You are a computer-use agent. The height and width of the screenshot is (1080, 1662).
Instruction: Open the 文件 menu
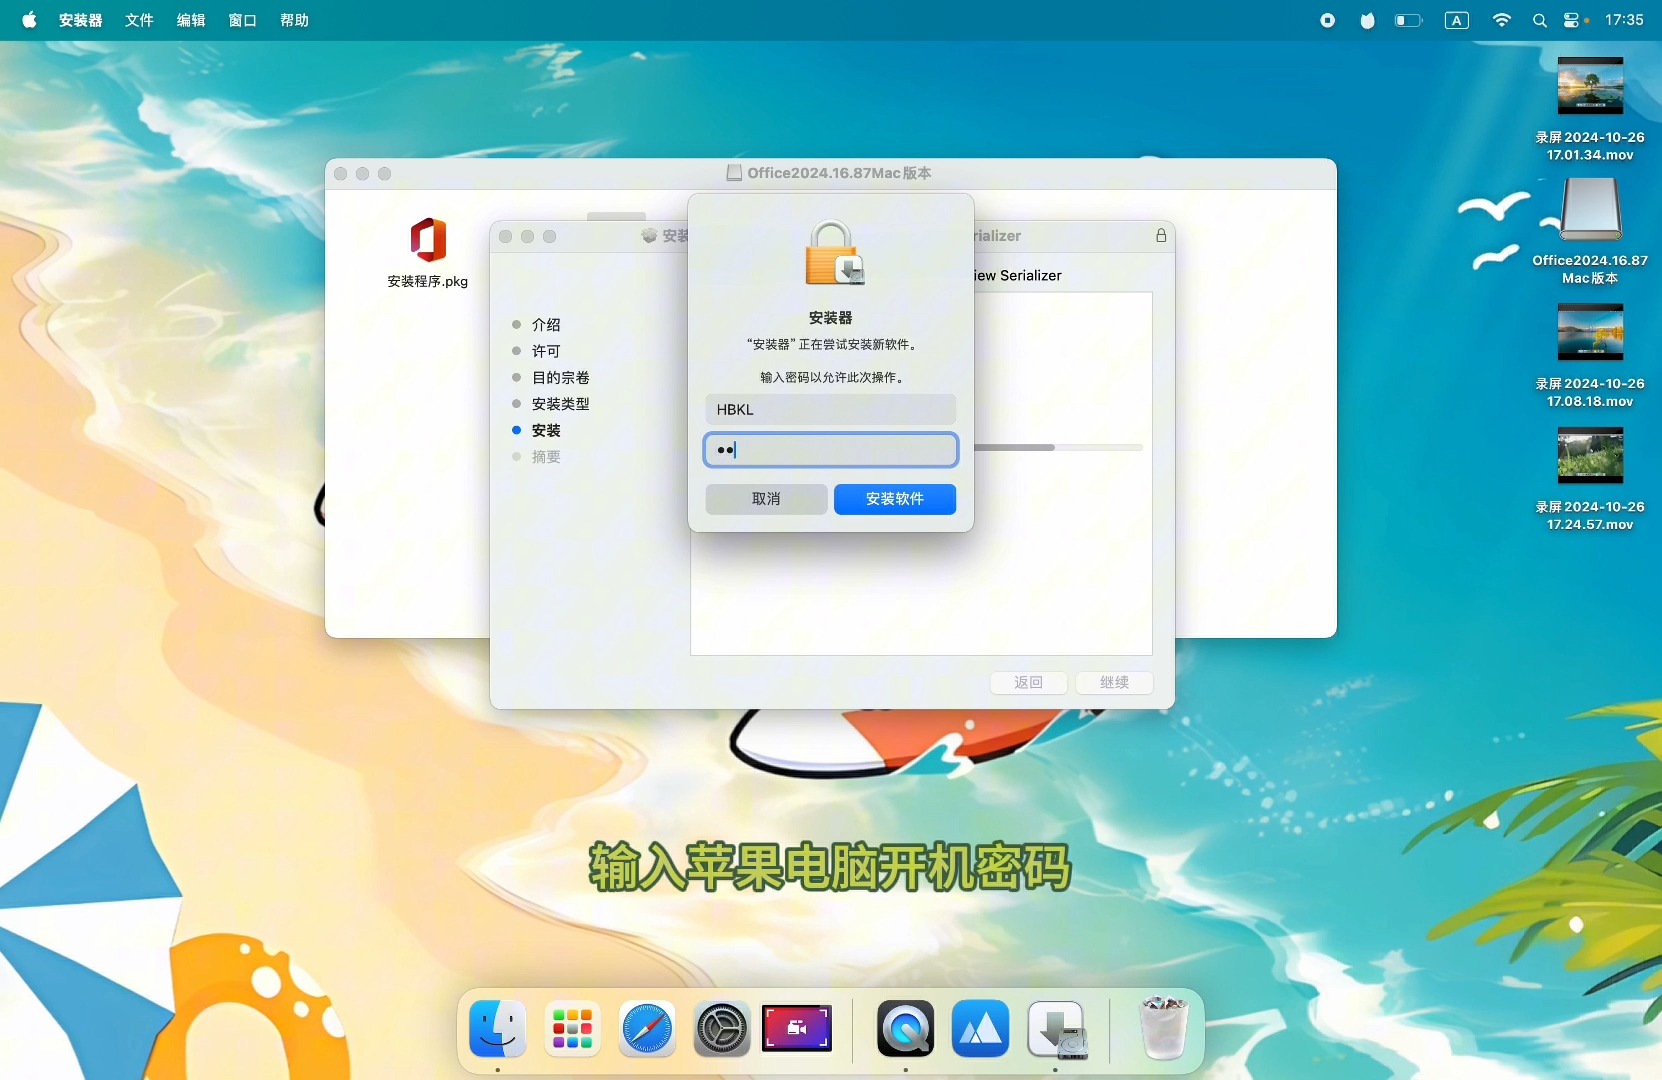click(x=139, y=20)
